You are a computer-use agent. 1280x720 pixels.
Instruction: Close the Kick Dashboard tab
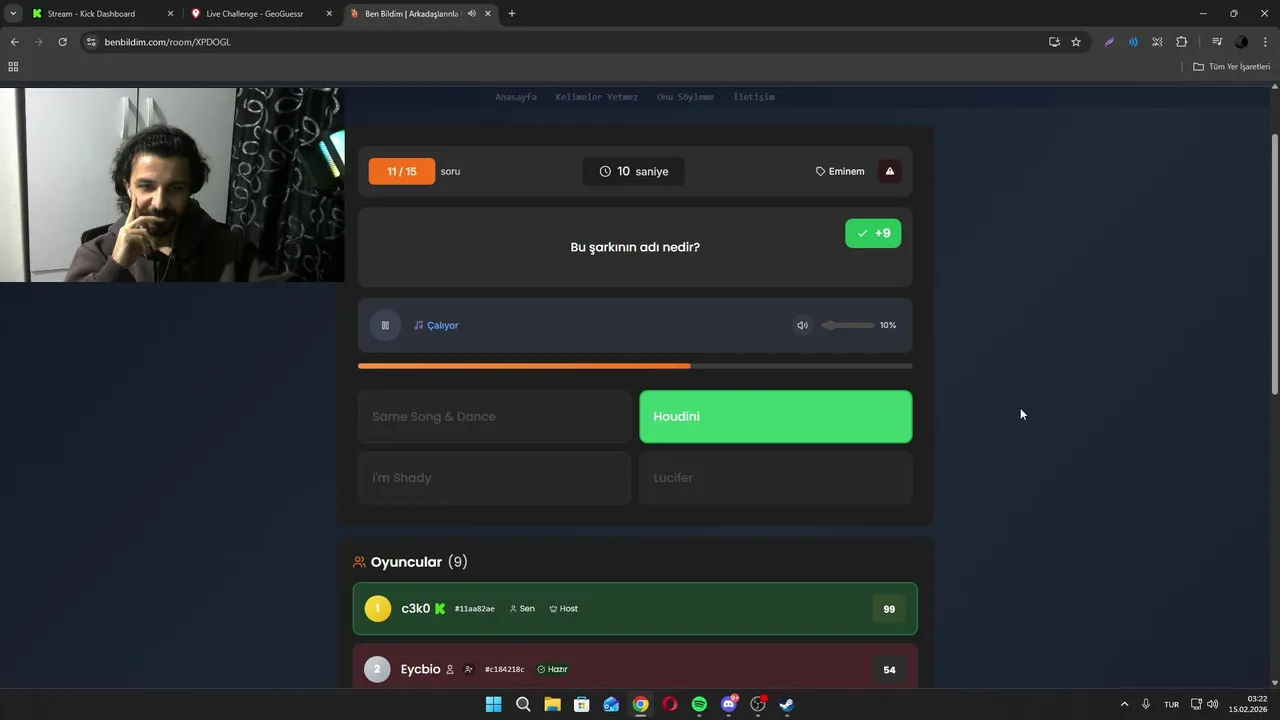[x=170, y=14]
